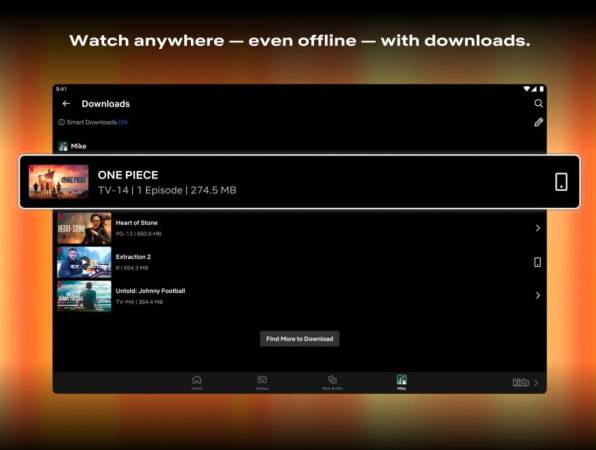Open the ONE PIECE thumbnail
596x450 pixels.
pos(59,182)
